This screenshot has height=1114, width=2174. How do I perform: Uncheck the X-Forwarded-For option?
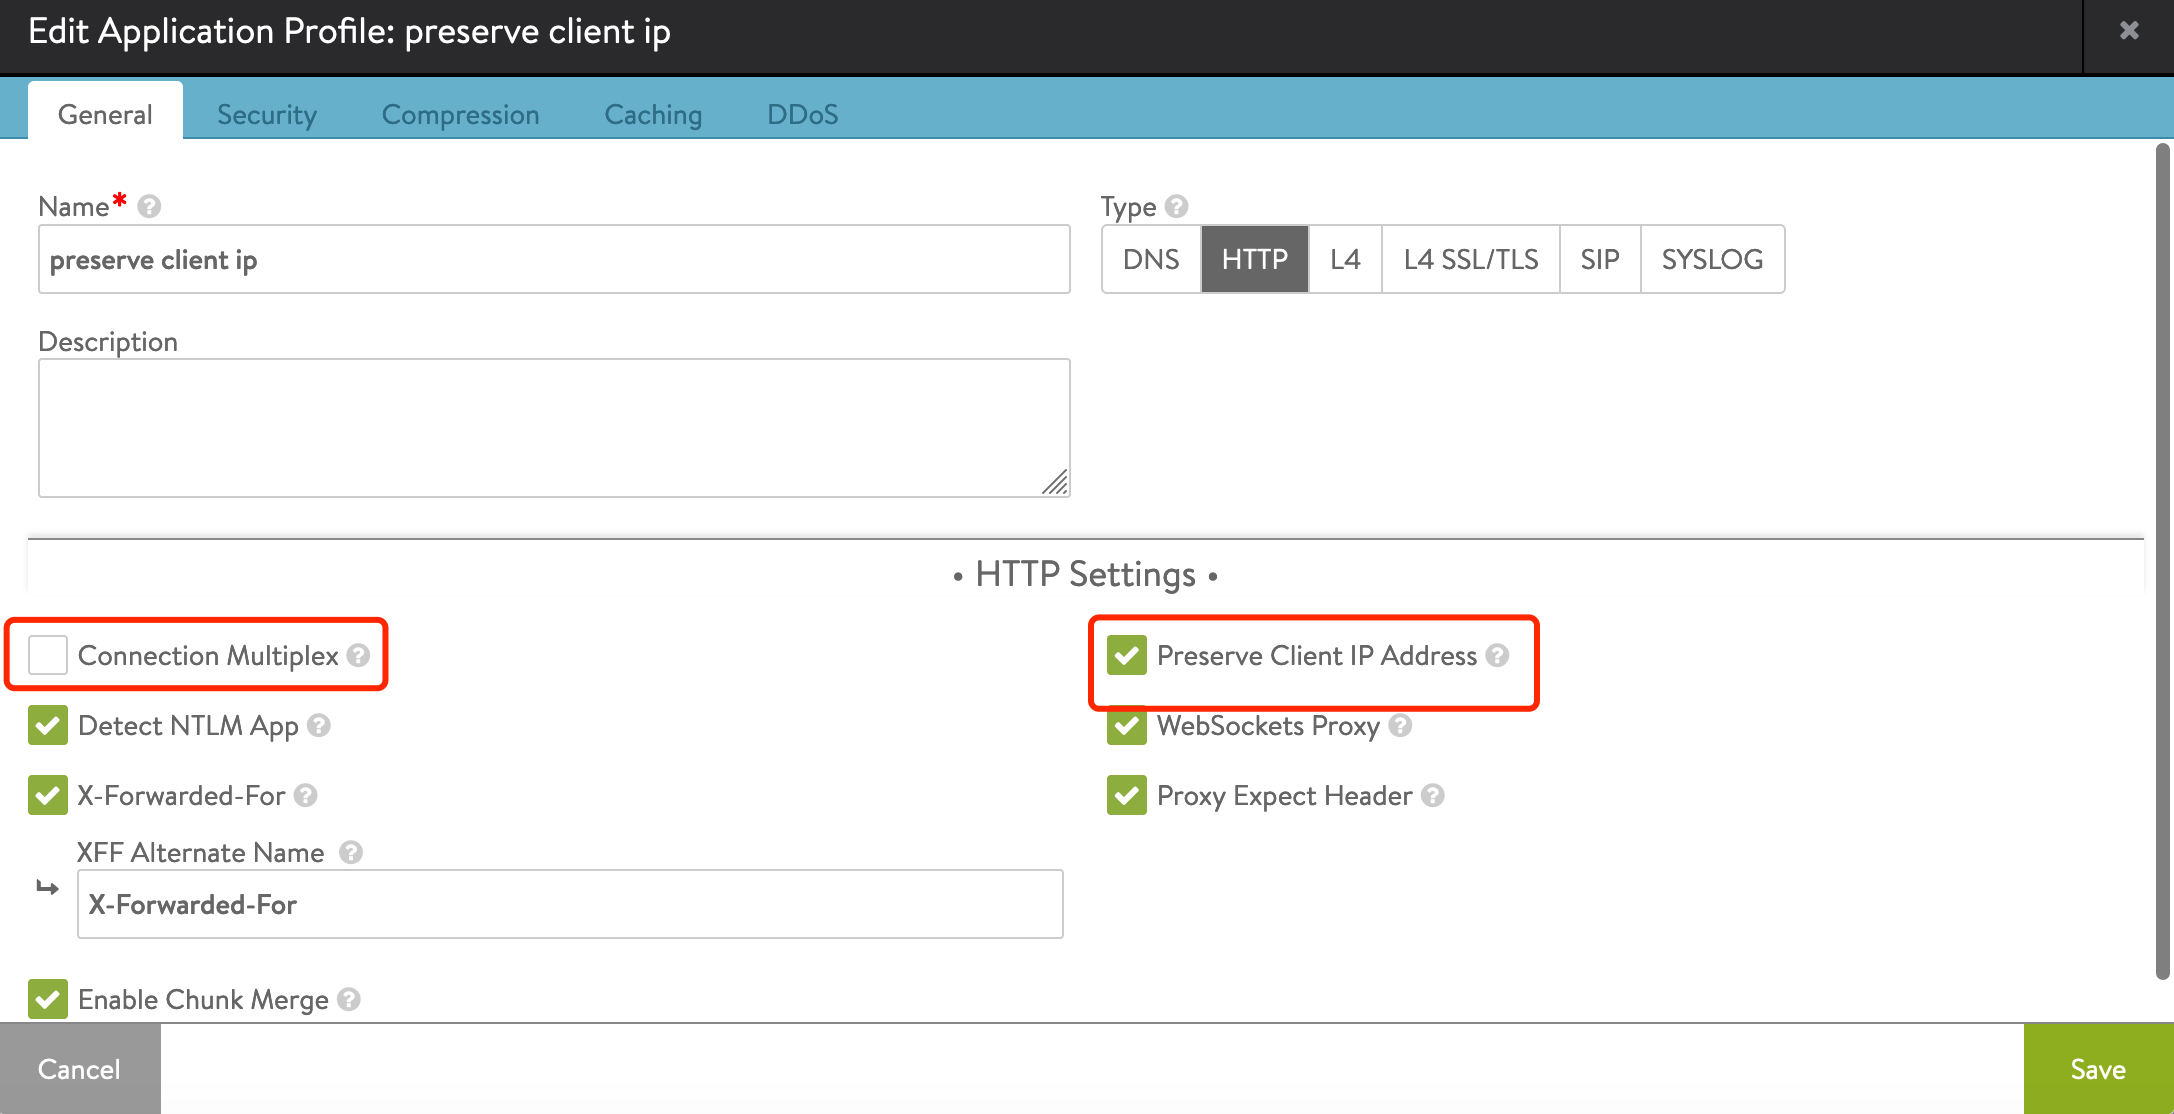48,795
